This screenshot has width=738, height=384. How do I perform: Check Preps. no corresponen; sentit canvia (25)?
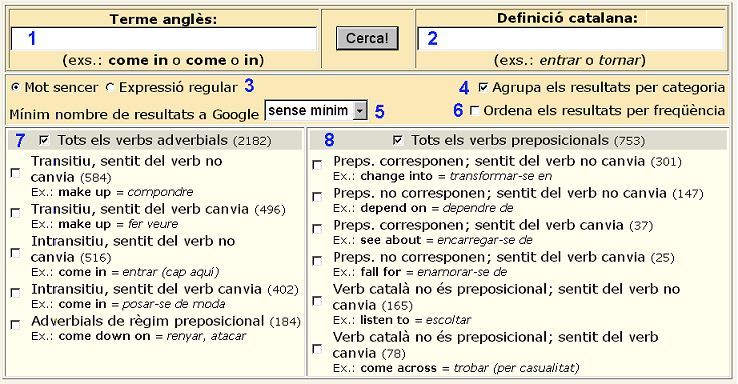click(317, 261)
